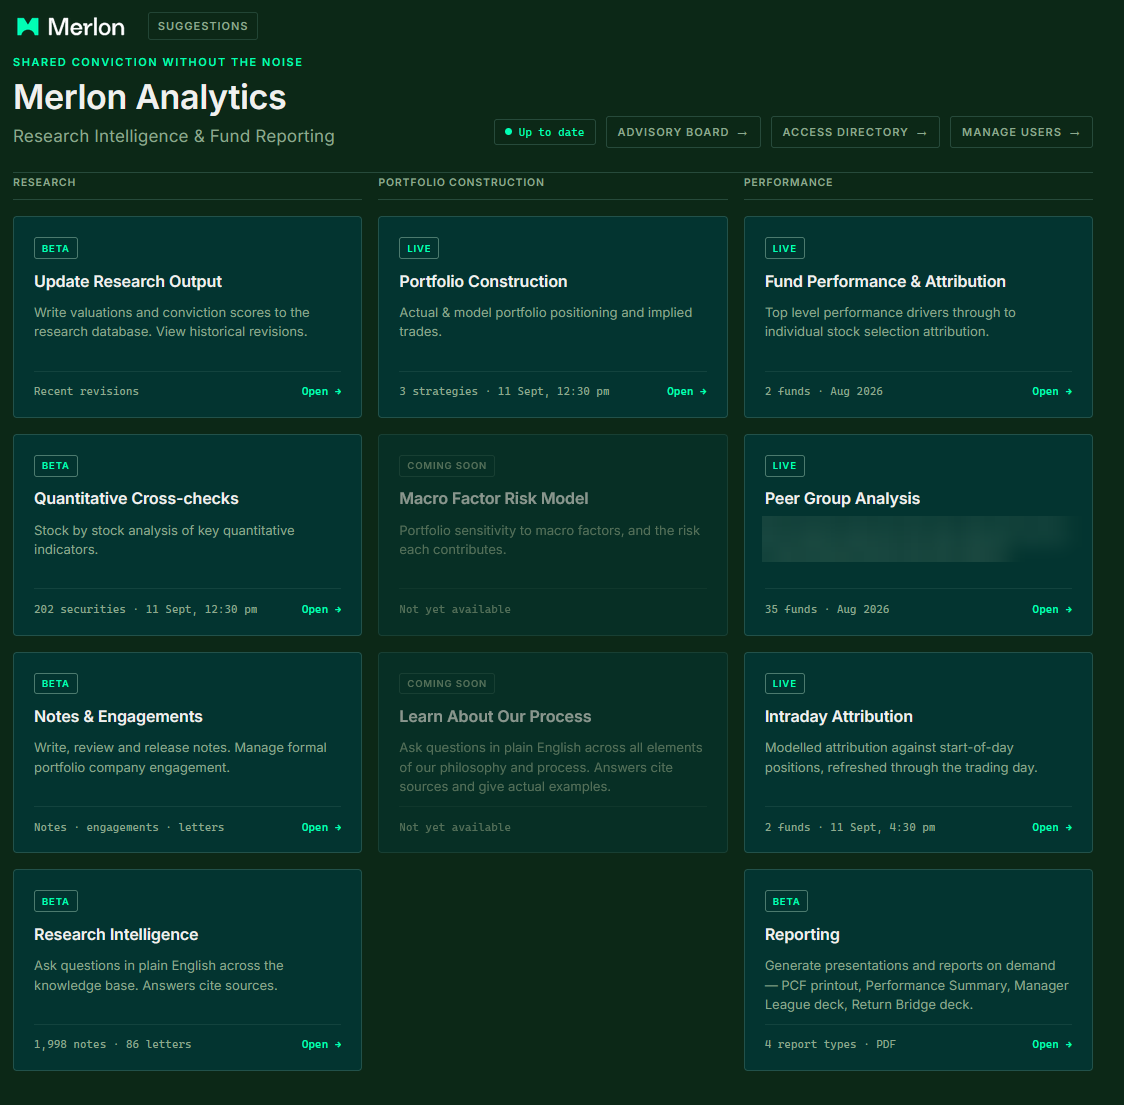Click BETA badge on Reporting card
Image resolution: width=1124 pixels, height=1105 pixels.
[x=786, y=901]
